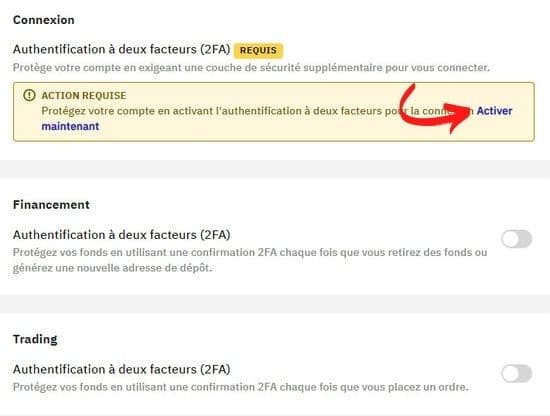The height and width of the screenshot is (416, 550).
Task: Click the Connexion 2FA setting label
Action: click(x=121, y=49)
